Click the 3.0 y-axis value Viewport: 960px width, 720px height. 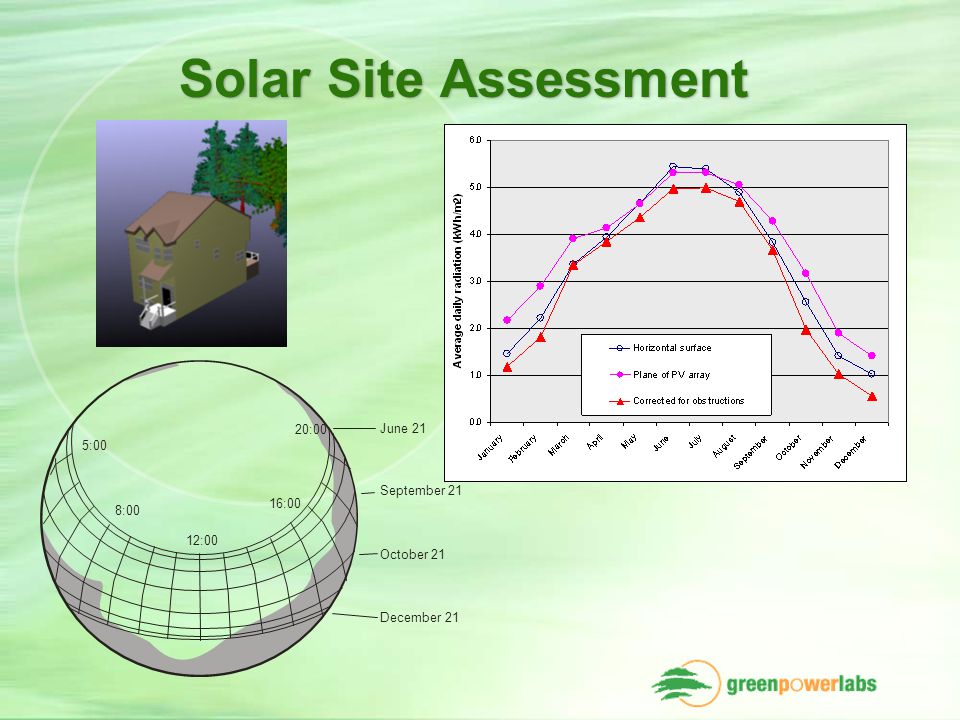pos(476,282)
